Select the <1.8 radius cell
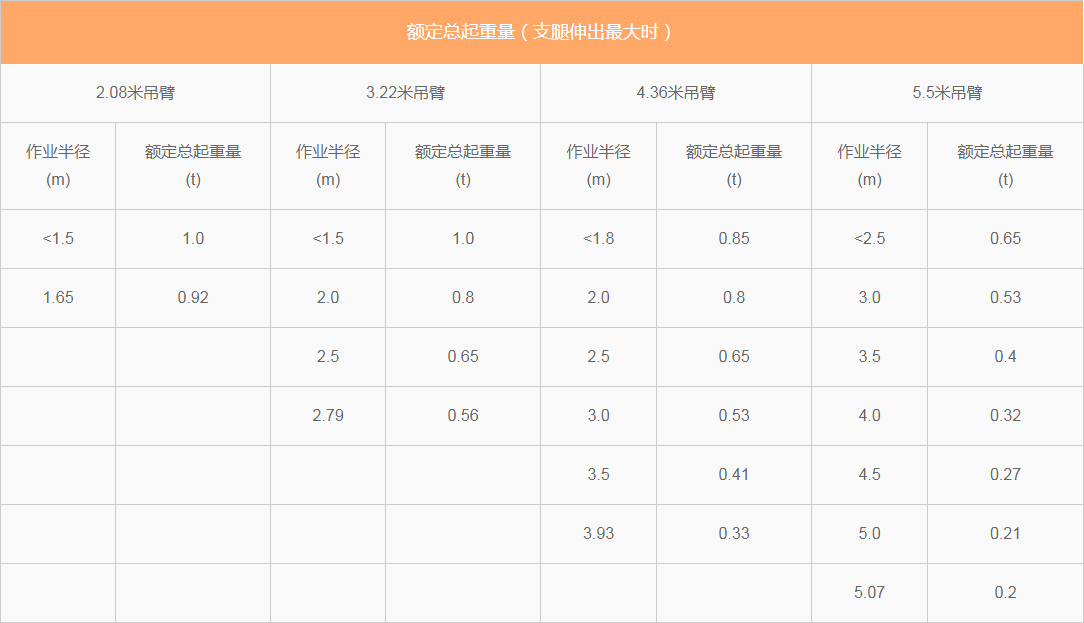This screenshot has width=1084, height=623. 598,238
